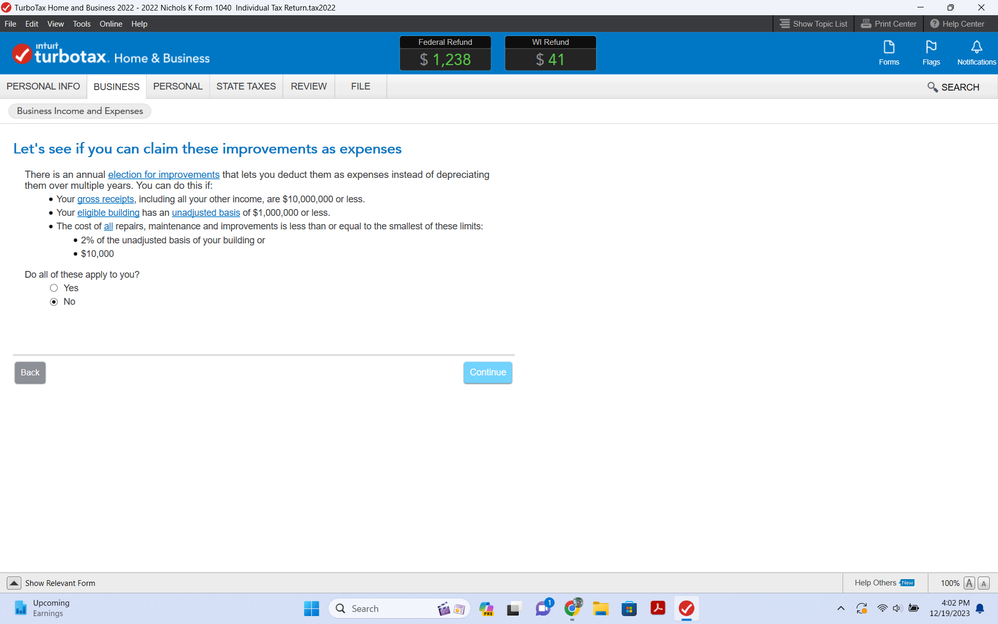Switch to the State Taxes tab

coord(246,87)
